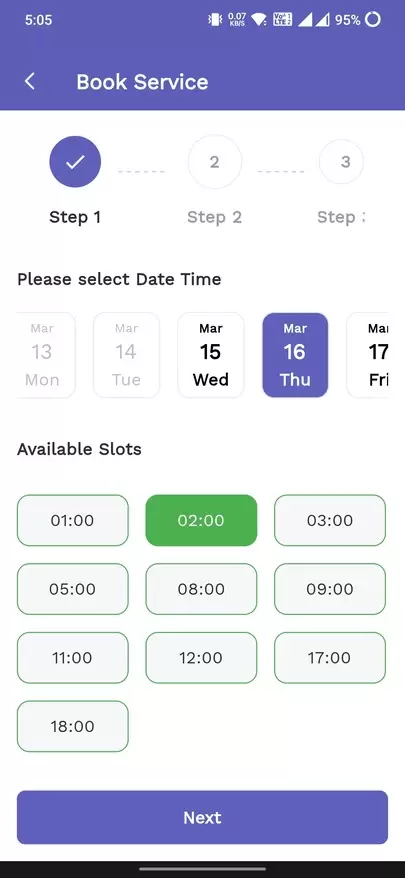Screen dimensions: 405x878
Task: Choose the 18:00 slot
Action: (73, 726)
